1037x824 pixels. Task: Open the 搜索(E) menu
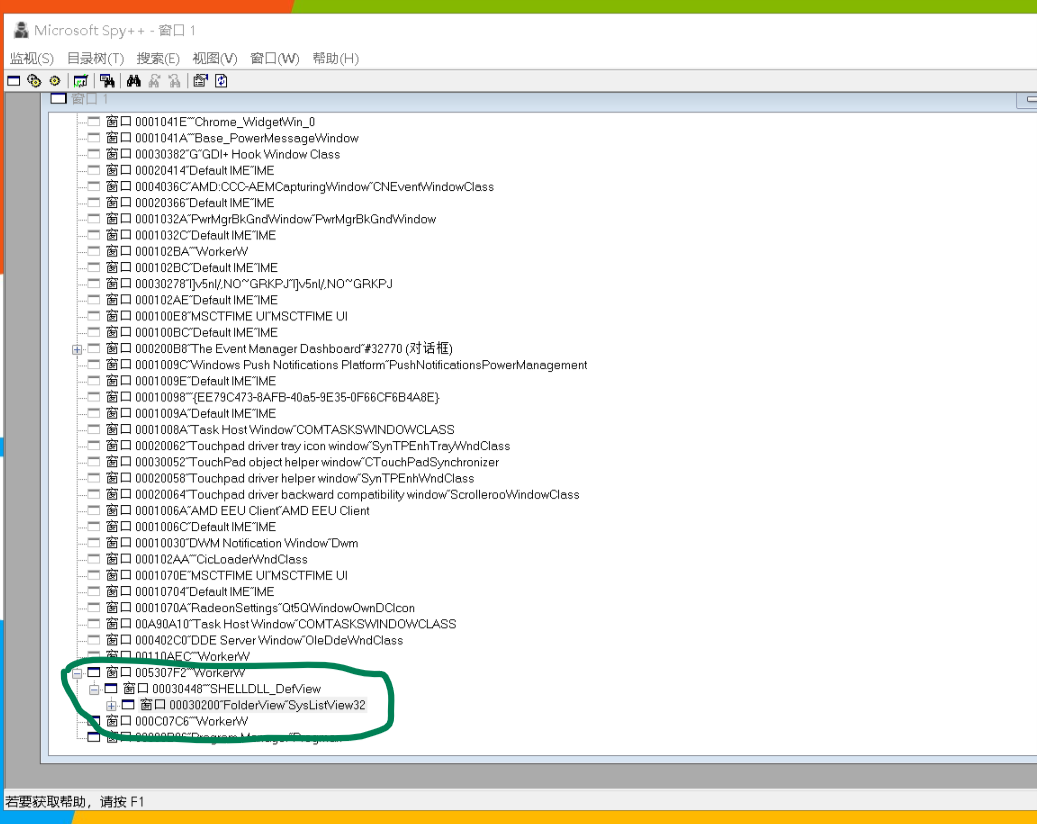pos(158,58)
